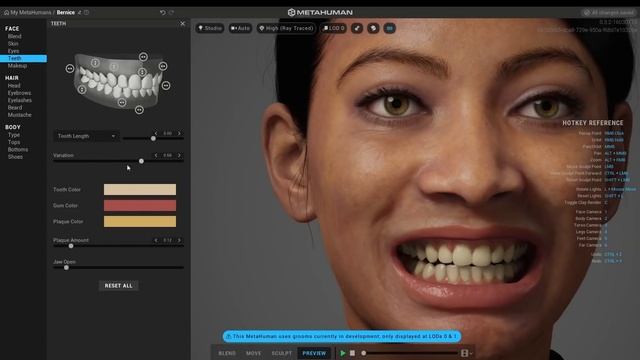Select Blend in the Face section
This screenshot has width=640, height=360.
click(x=14, y=36)
